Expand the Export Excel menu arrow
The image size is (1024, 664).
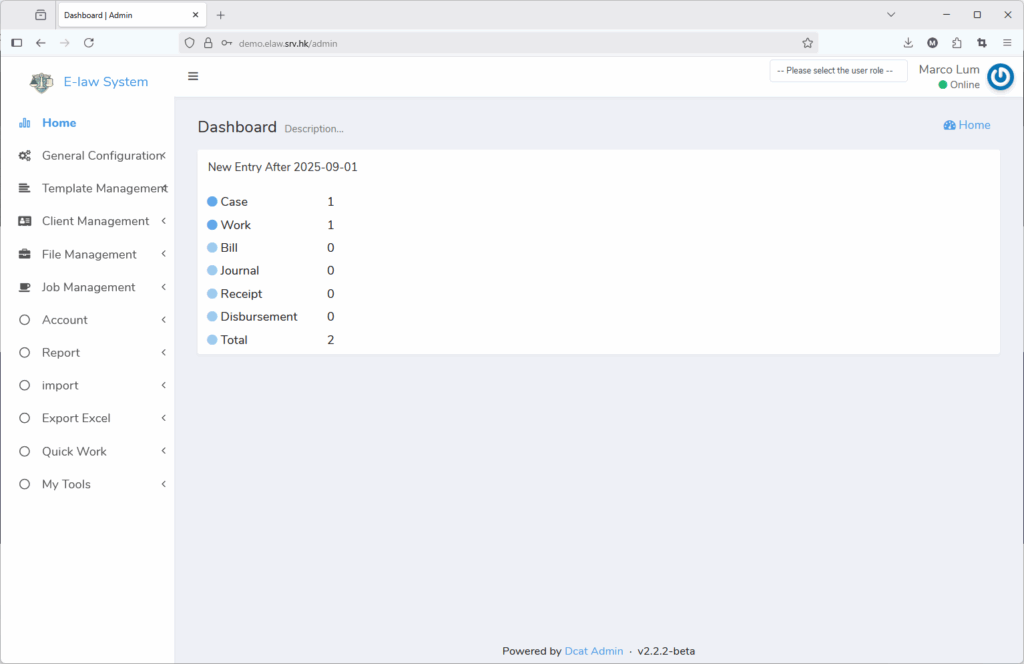163,418
